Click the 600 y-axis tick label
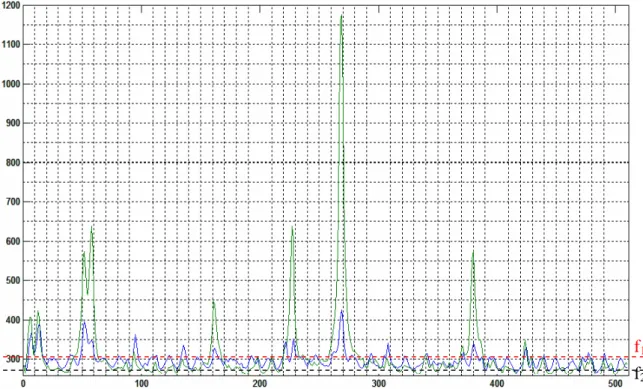 tap(13, 241)
